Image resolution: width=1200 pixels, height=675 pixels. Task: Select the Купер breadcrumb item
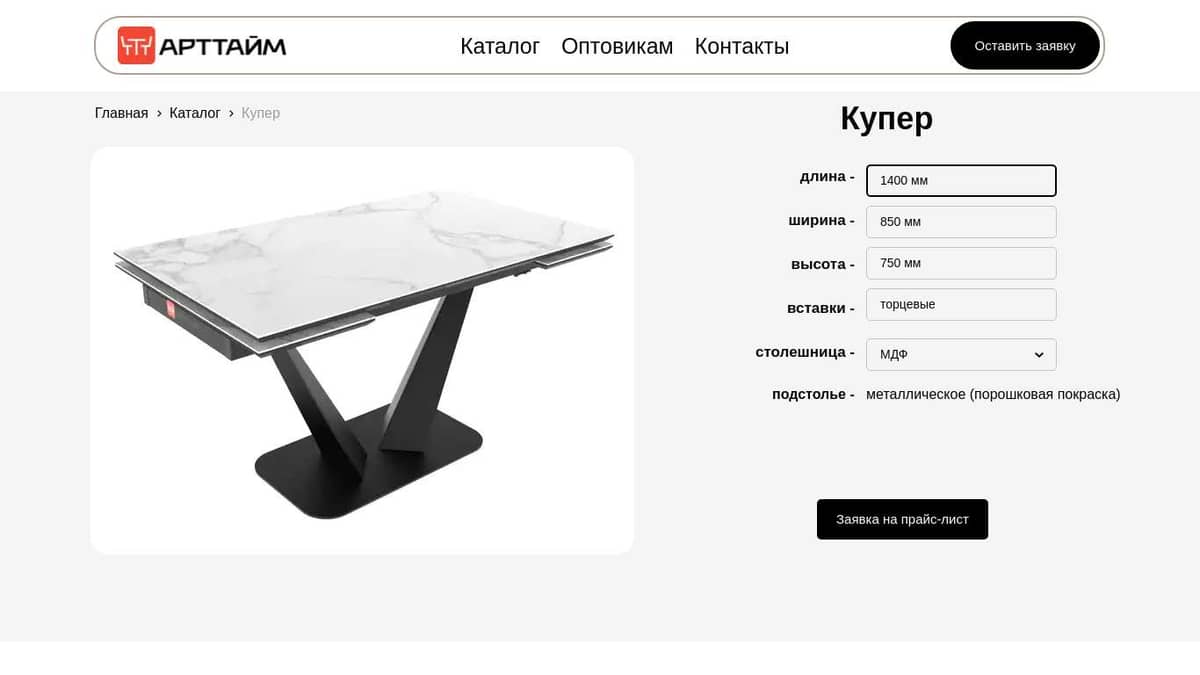point(261,113)
